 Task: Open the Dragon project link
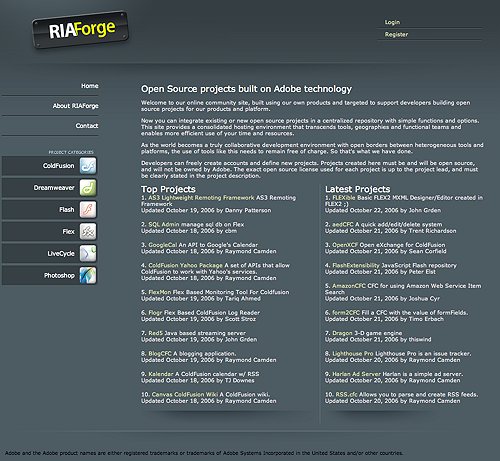[342, 333]
